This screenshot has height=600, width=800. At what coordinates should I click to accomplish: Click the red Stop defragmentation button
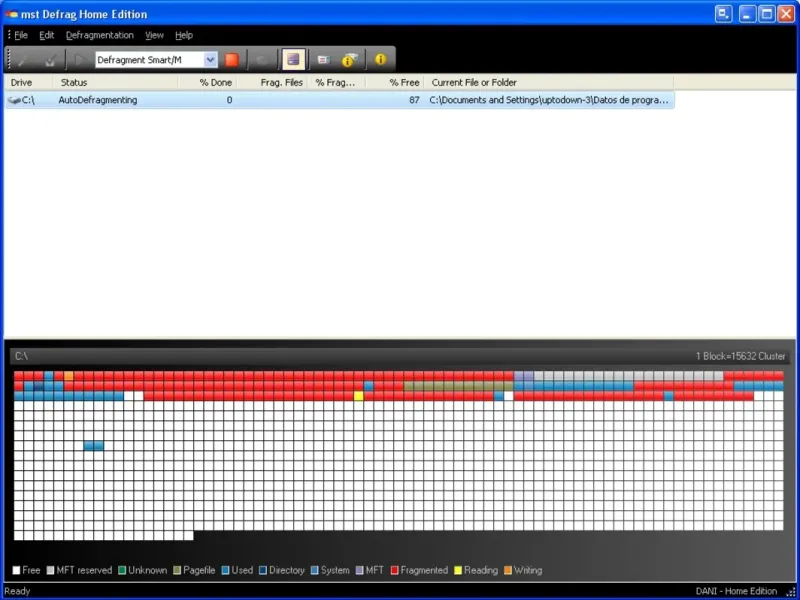[232, 60]
